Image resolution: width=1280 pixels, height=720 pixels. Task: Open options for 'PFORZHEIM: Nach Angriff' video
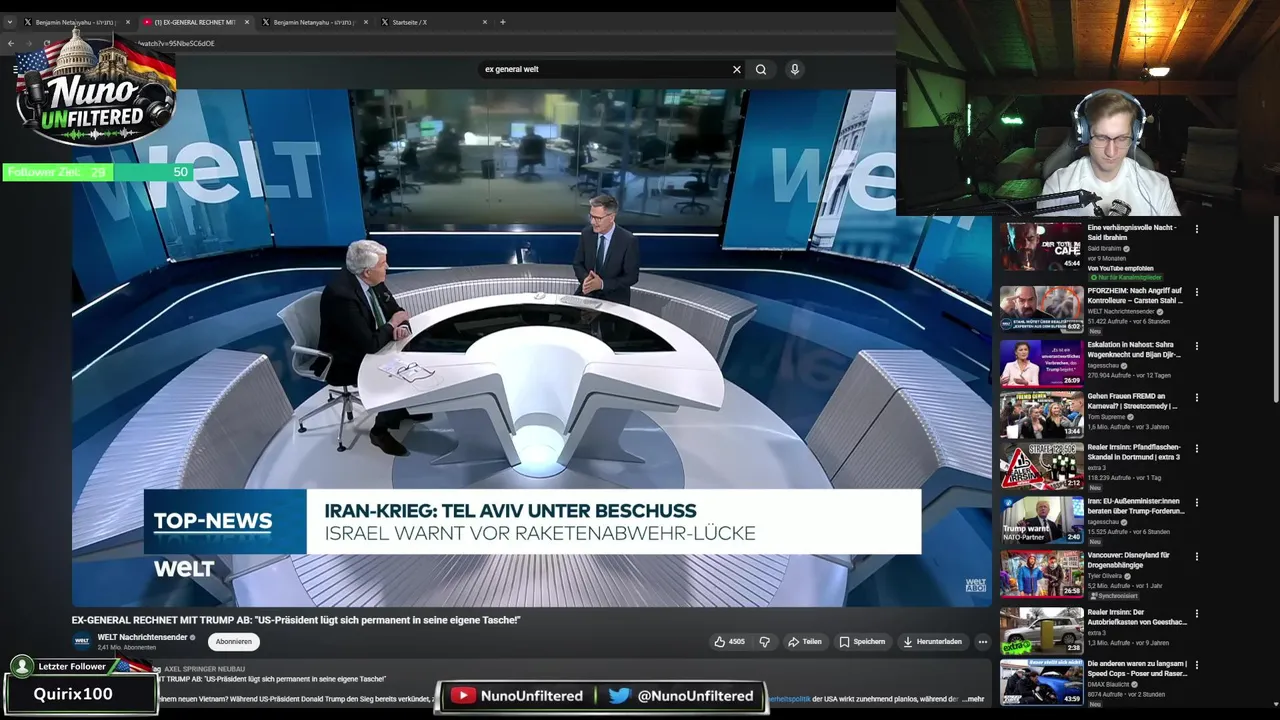click(x=1197, y=292)
